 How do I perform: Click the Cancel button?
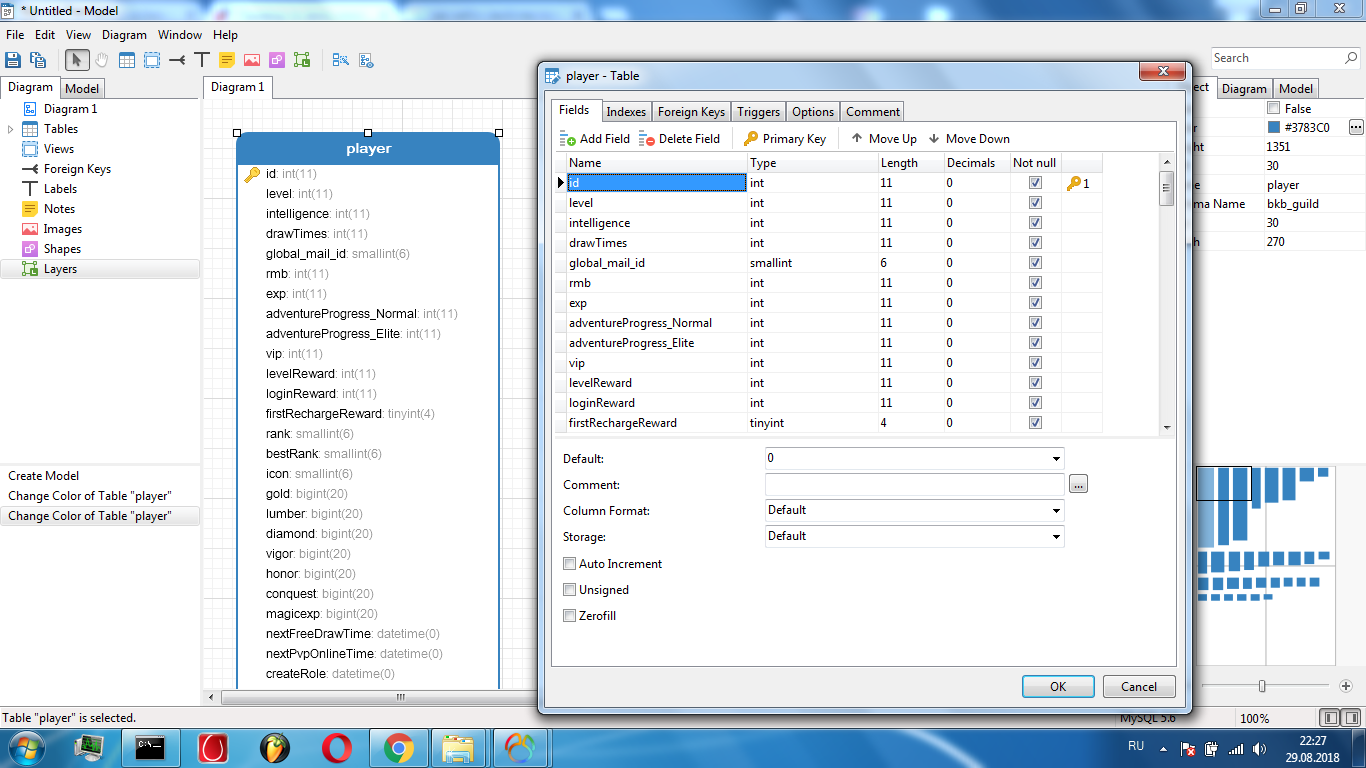pos(1139,687)
